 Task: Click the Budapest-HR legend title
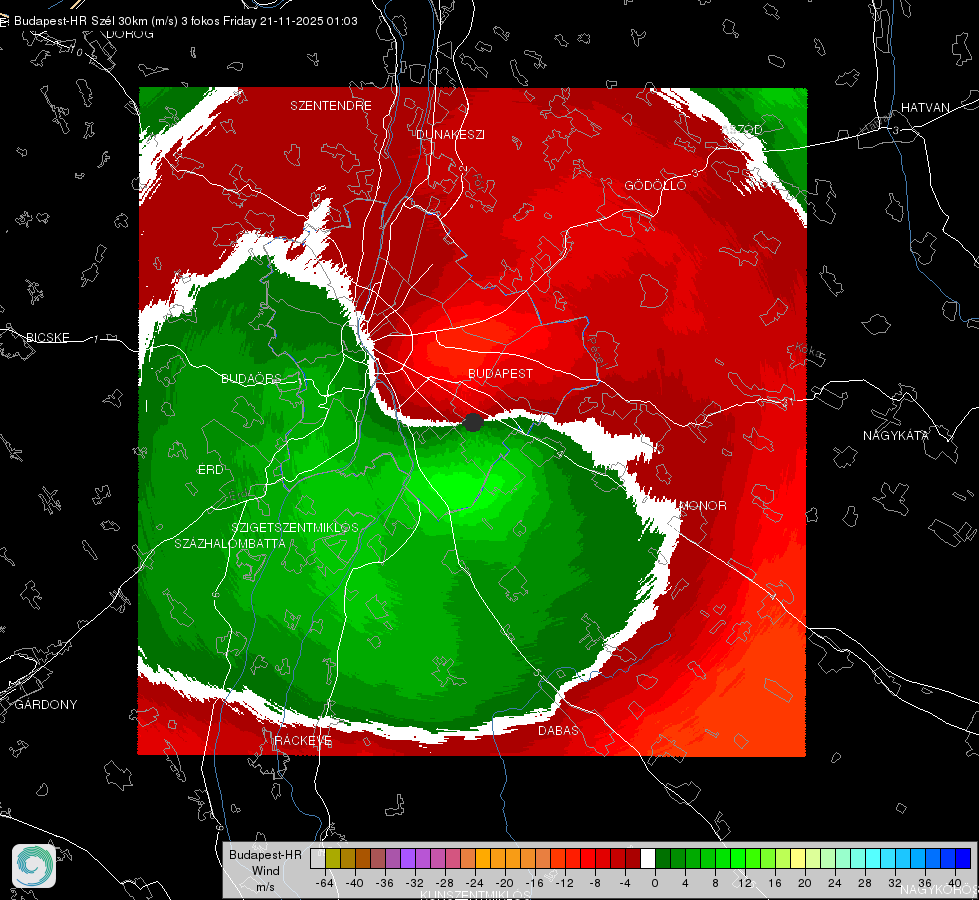[265, 854]
